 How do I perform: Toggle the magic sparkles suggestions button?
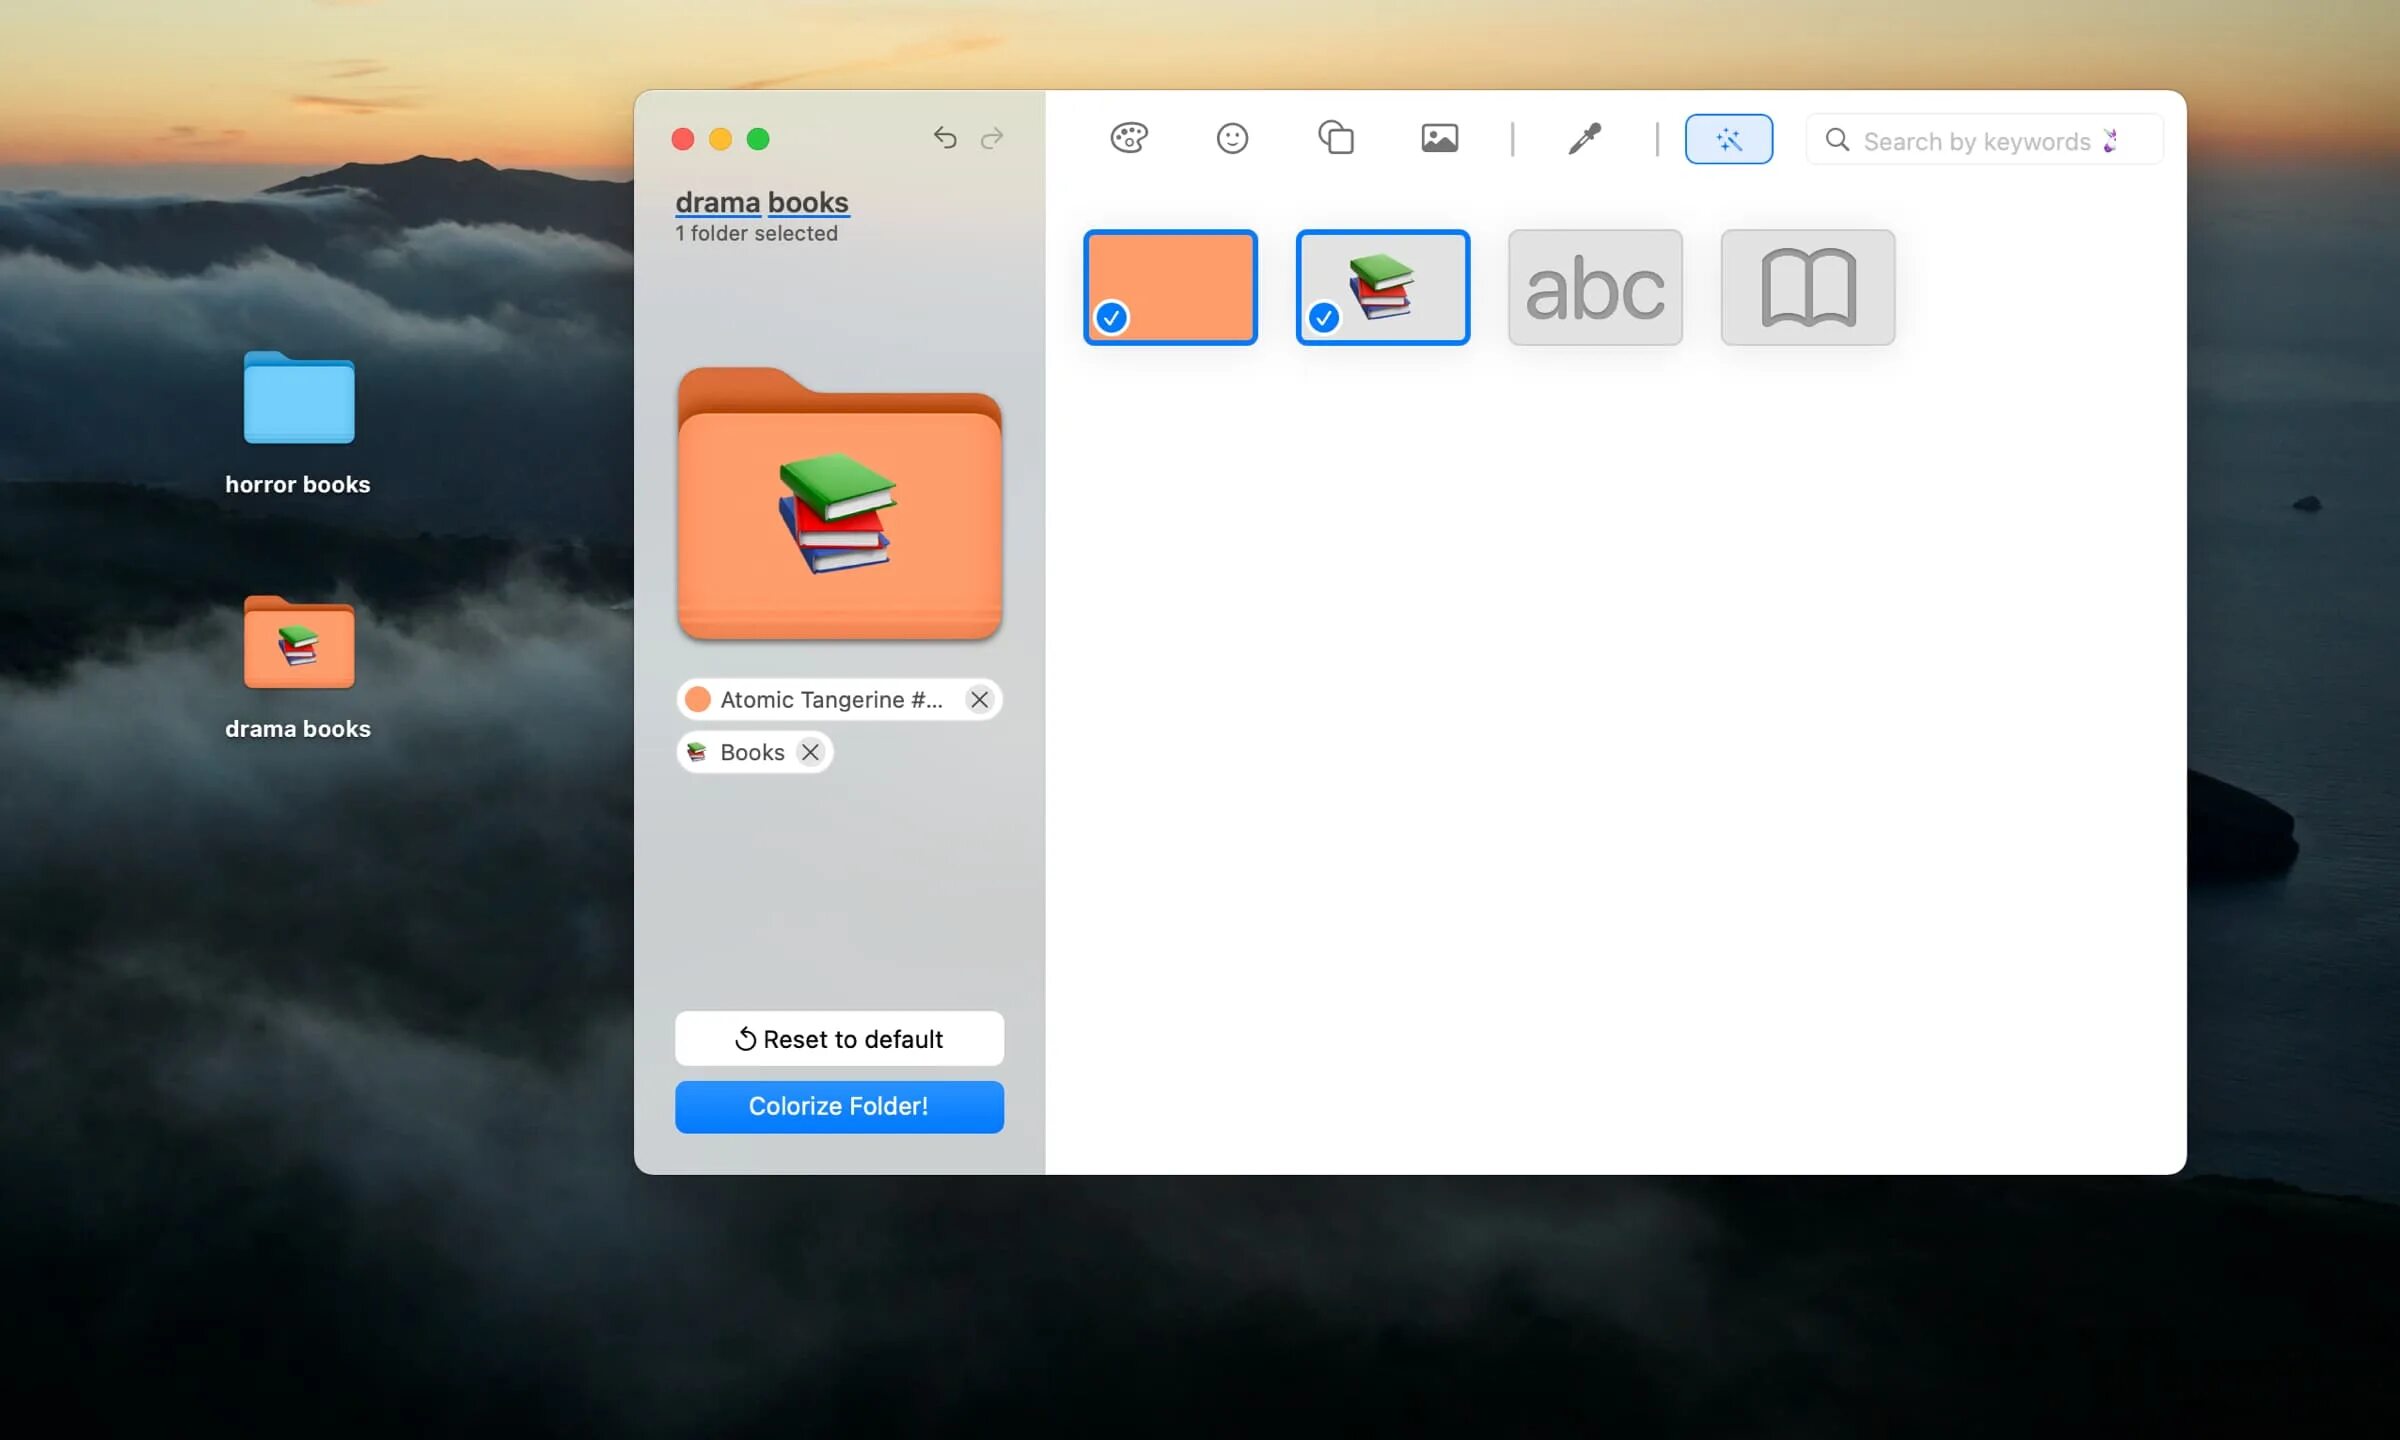coord(1728,139)
